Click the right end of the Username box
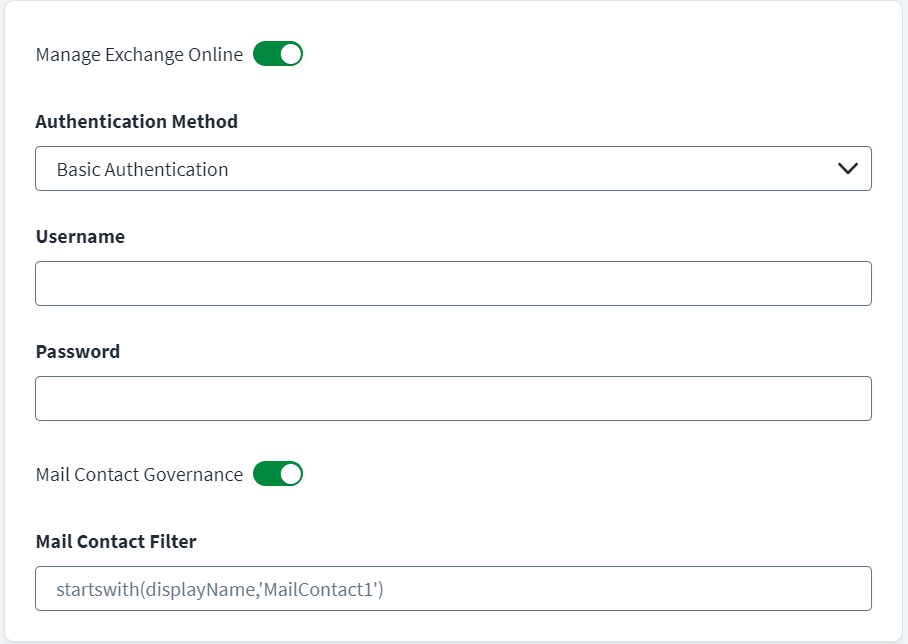This screenshot has height=644, width=908. coord(857,283)
